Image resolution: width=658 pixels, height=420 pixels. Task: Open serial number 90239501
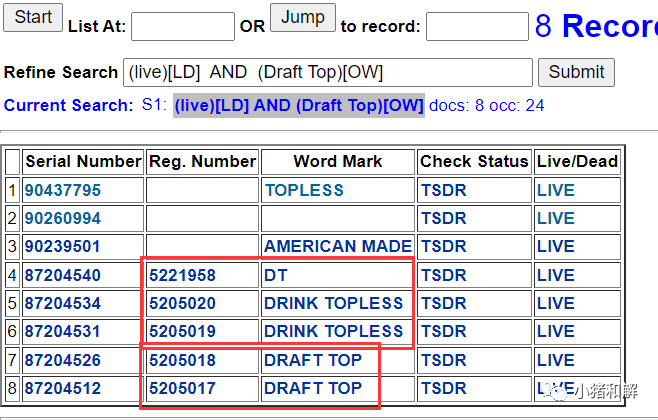pos(63,247)
